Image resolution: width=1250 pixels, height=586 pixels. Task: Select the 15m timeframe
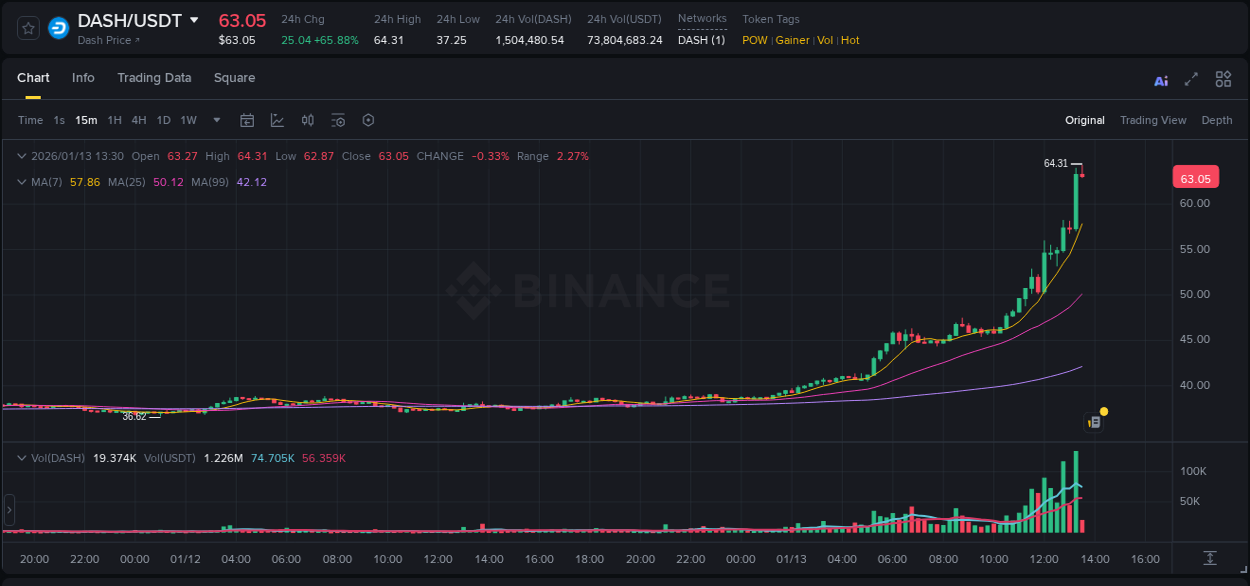point(86,120)
